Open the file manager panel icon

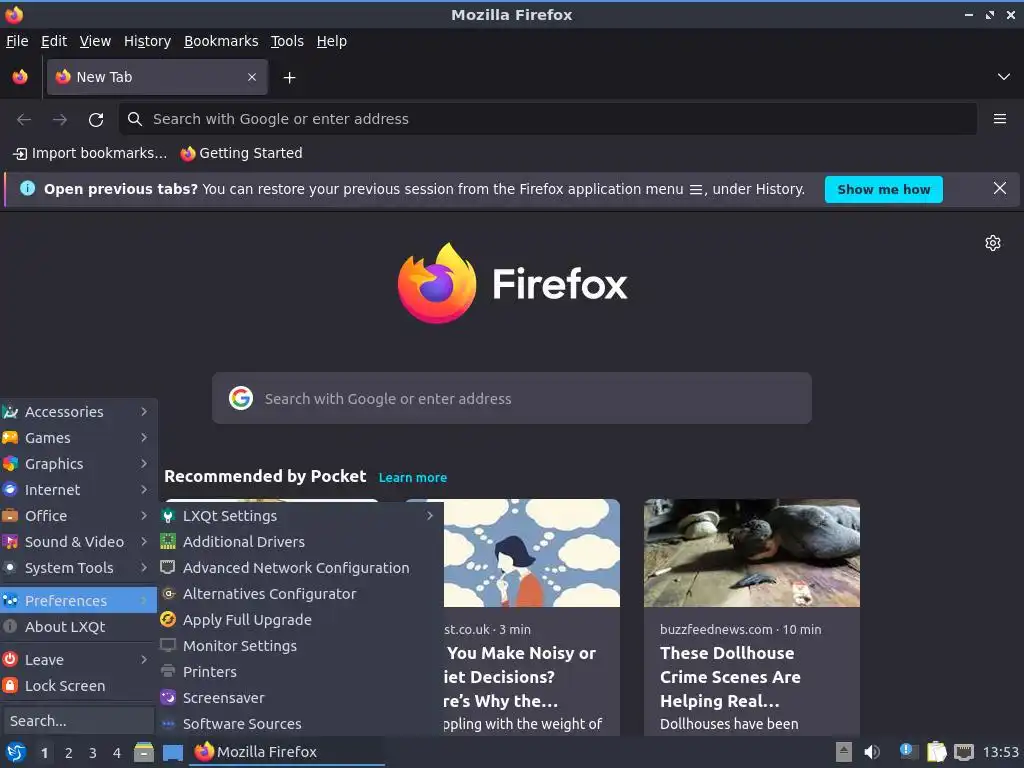point(144,752)
